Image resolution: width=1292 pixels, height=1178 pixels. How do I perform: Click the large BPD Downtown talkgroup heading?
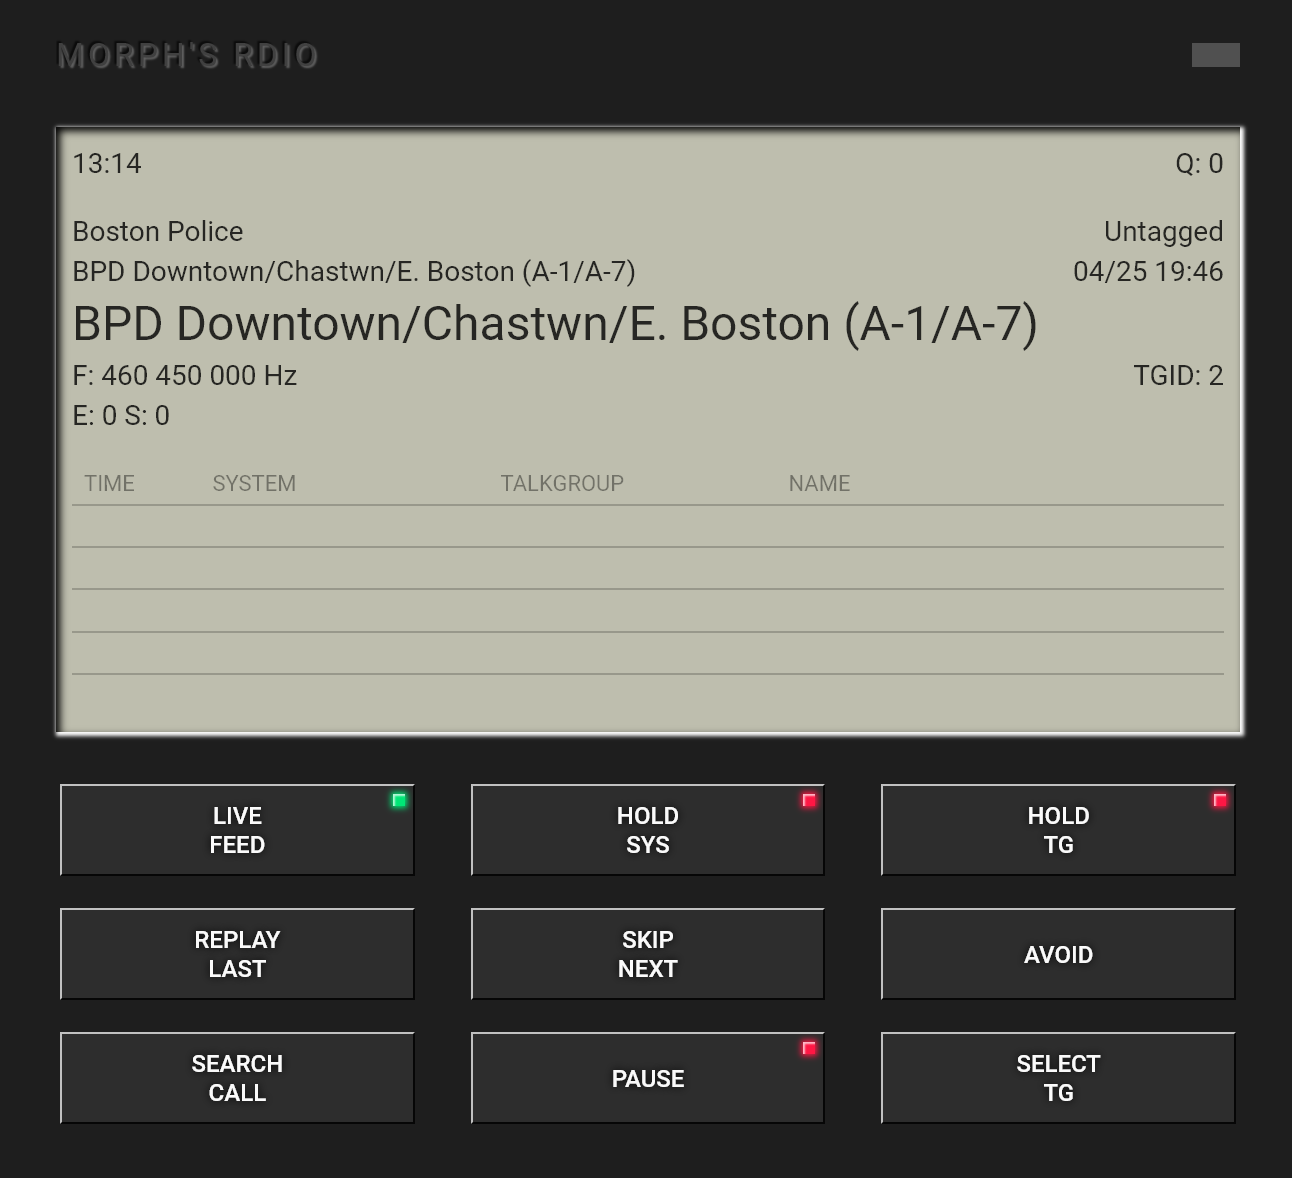click(x=555, y=324)
